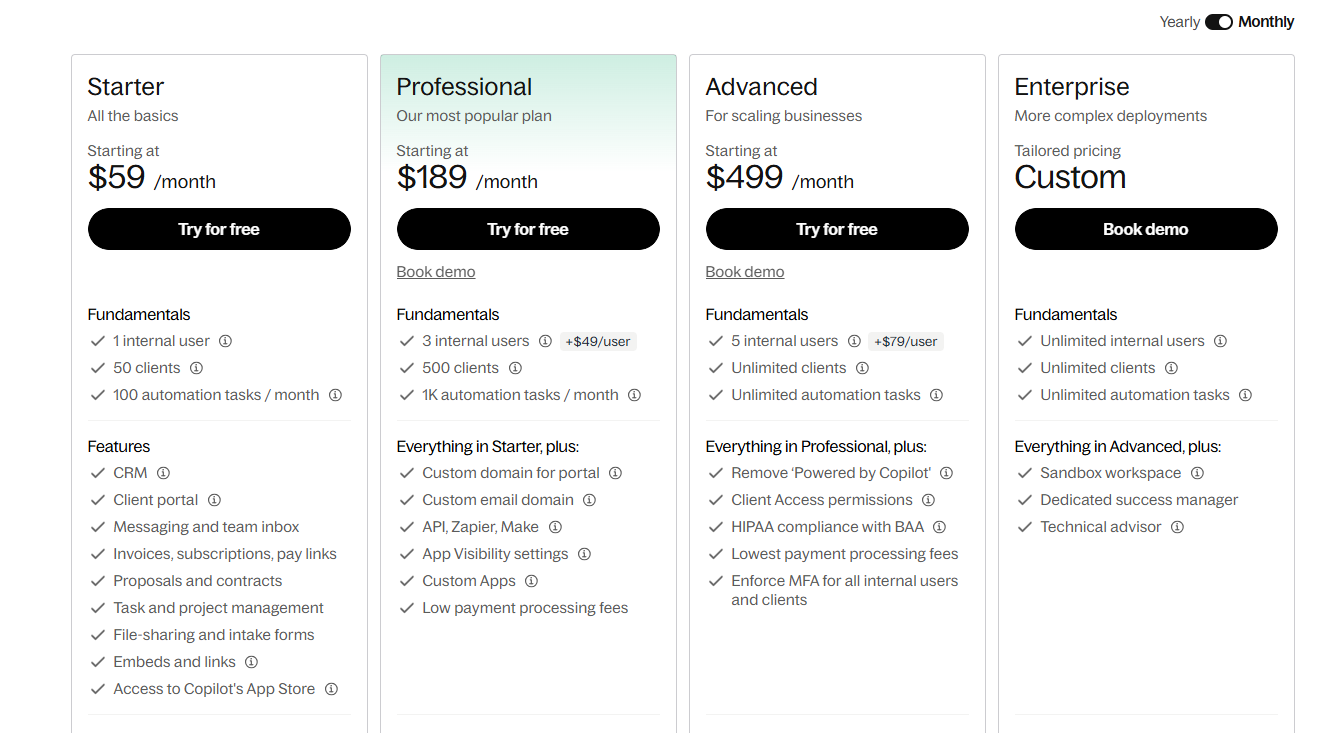This screenshot has width=1343, height=733.
Task: Toggle the Yearly/Monthly billing switch
Action: point(1219,22)
